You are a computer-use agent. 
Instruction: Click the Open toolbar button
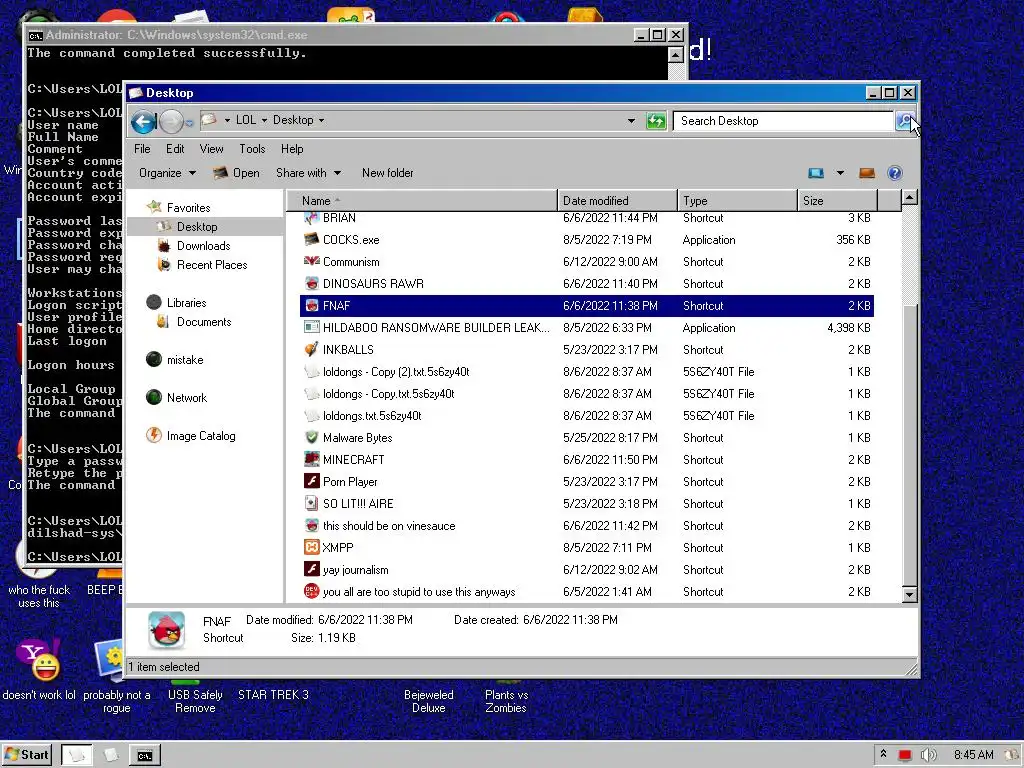[236, 173]
